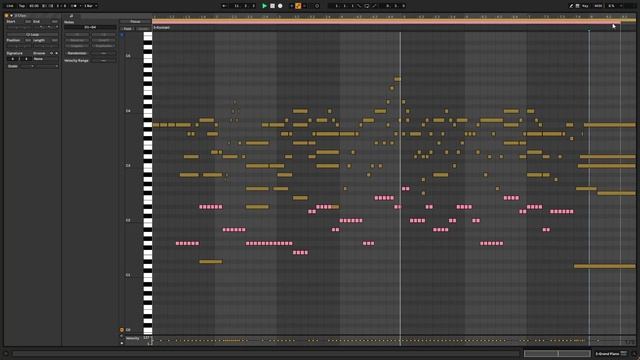The width and height of the screenshot is (640, 360).
Task: Click the End Set button
Action: pos(54,22)
